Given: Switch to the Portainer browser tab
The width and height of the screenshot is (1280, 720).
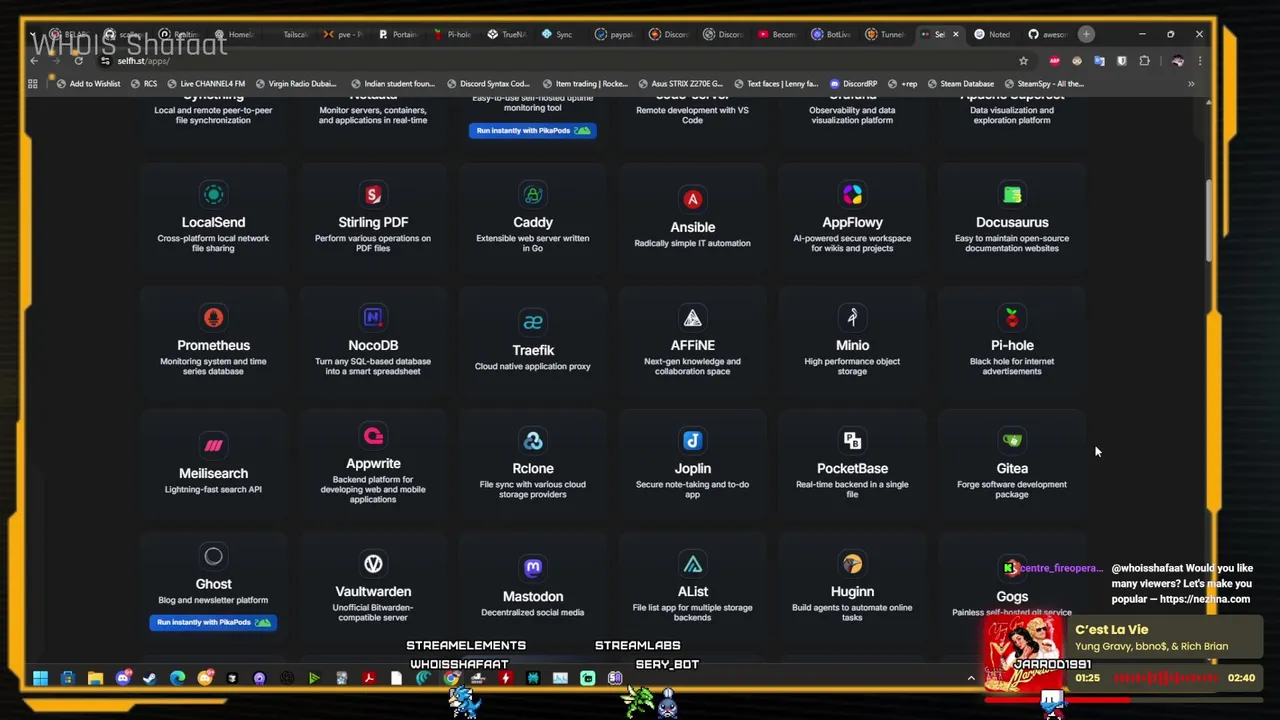Looking at the screenshot, I should click(x=398, y=34).
